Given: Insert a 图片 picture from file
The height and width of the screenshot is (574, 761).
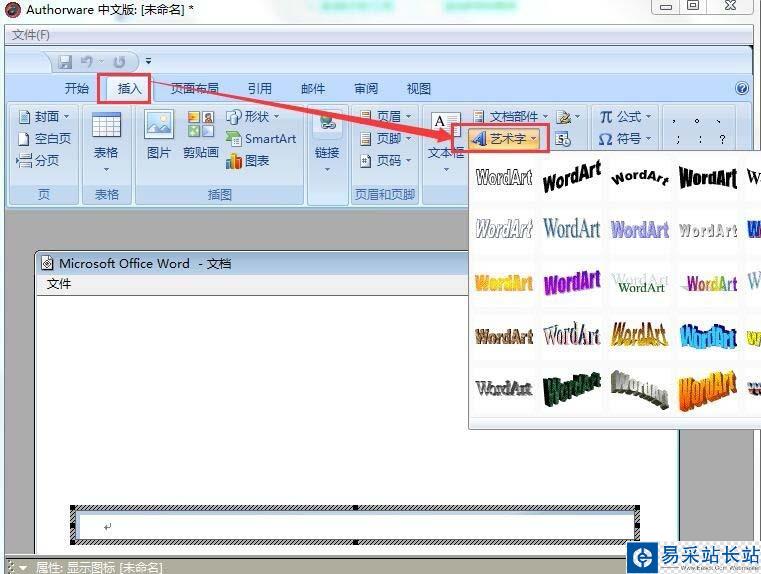Looking at the screenshot, I should click(159, 134).
